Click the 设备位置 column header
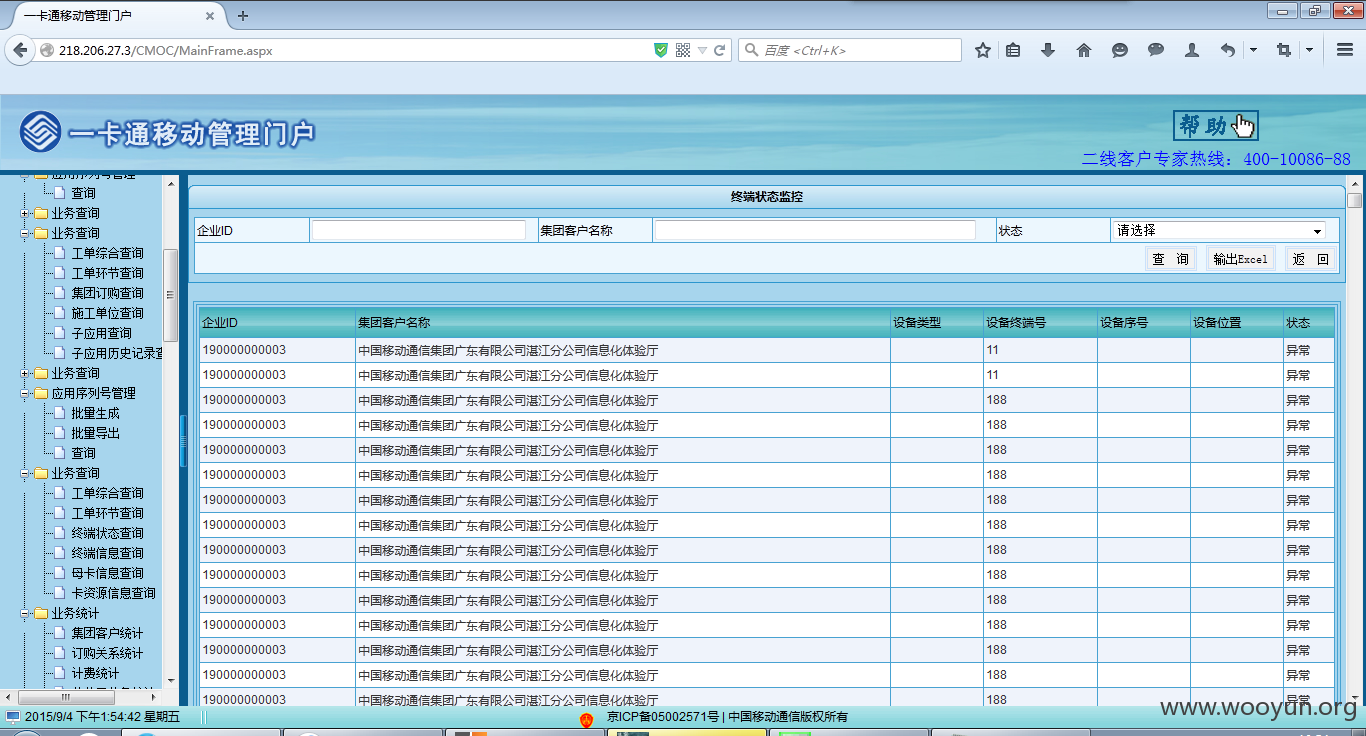The height and width of the screenshot is (736, 1366). pyautogui.click(x=1217, y=323)
